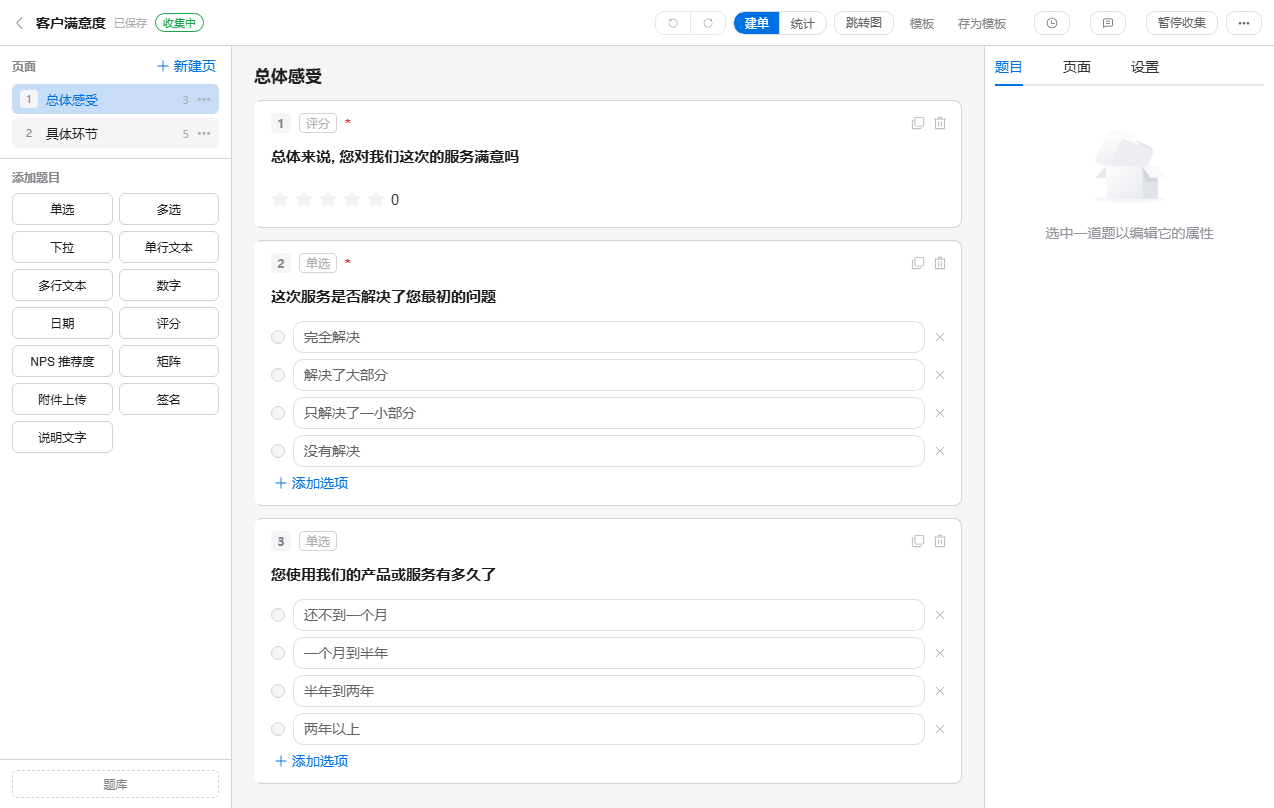Add a 下拉 question
The width and height of the screenshot is (1274, 808).
(62, 247)
